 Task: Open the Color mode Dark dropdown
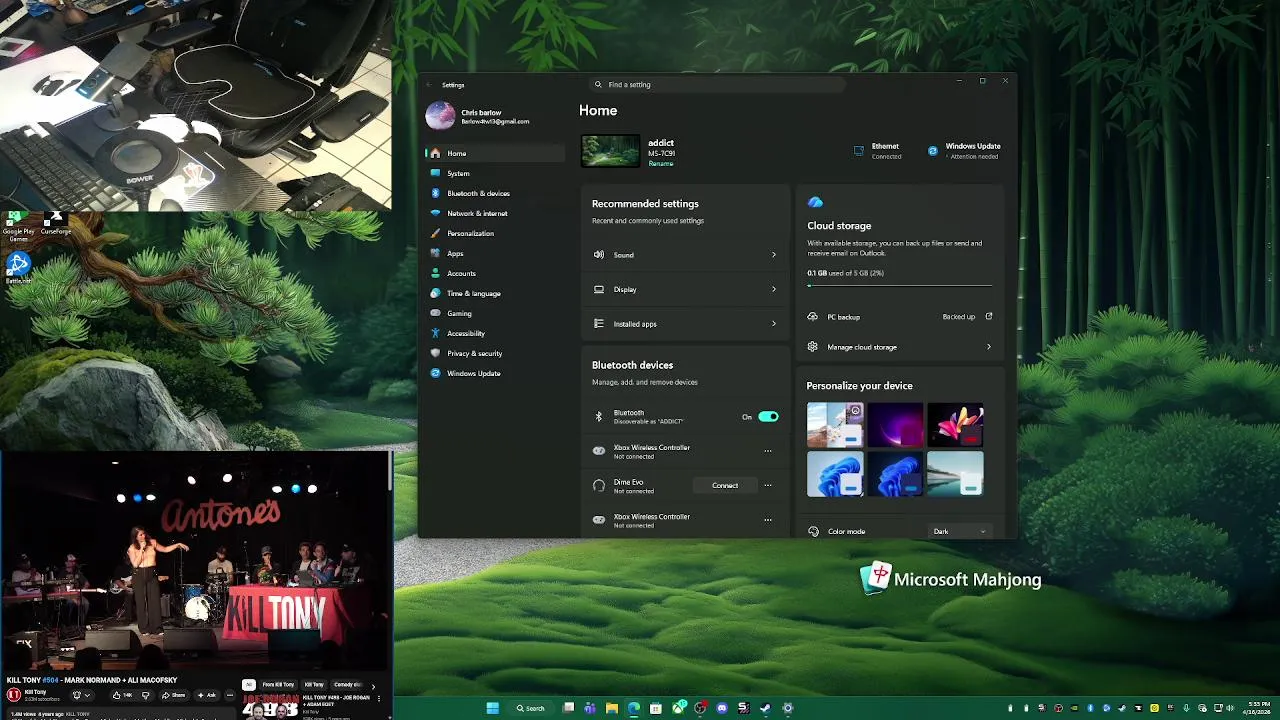(960, 532)
